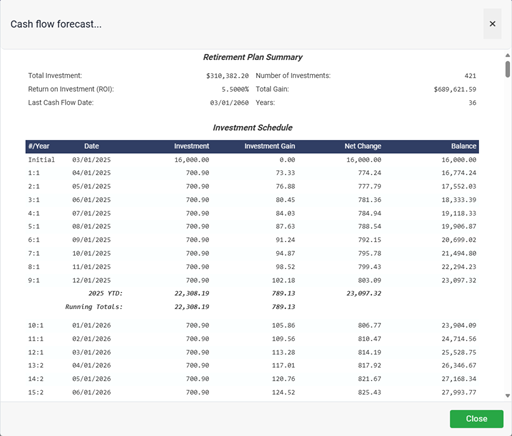512x436 pixels.
Task: Click the balance 23,097.32 in row 9:1
Action: point(459,280)
